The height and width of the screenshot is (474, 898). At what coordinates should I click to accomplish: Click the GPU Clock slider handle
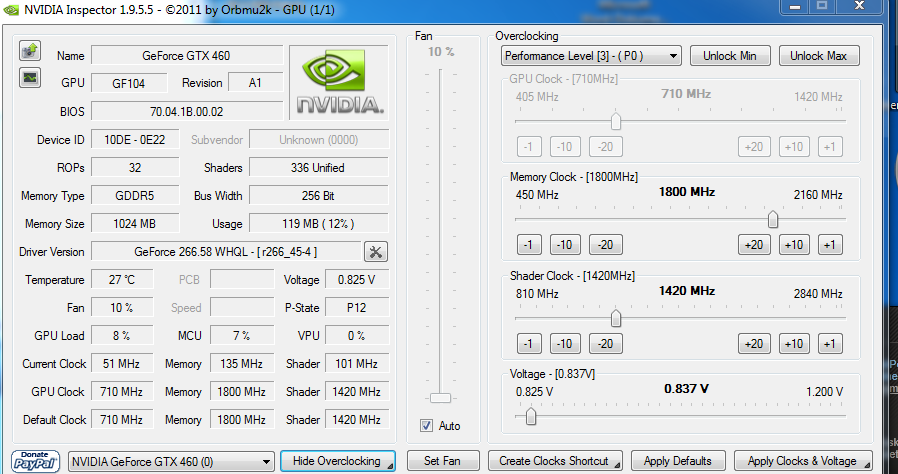point(616,121)
